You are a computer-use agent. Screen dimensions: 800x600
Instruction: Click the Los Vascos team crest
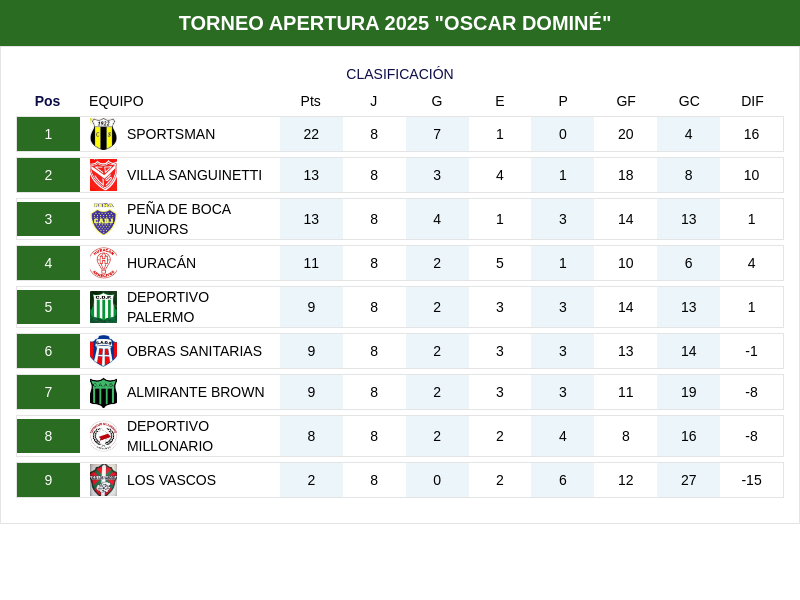(103, 480)
